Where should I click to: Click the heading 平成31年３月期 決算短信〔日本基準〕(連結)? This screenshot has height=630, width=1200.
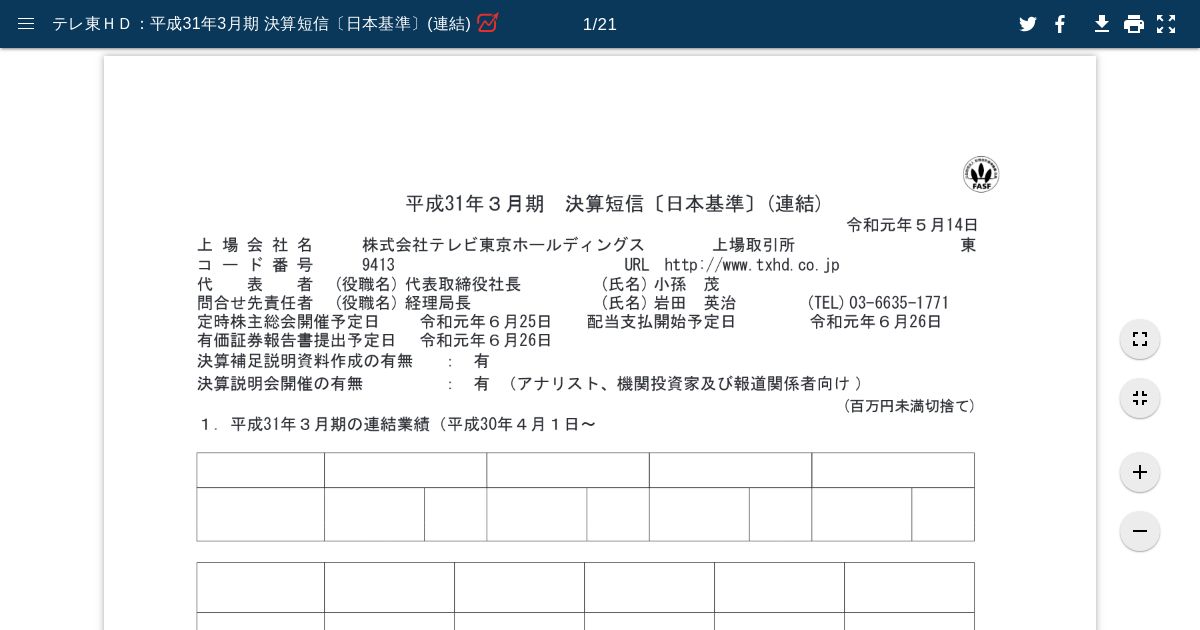(615, 204)
